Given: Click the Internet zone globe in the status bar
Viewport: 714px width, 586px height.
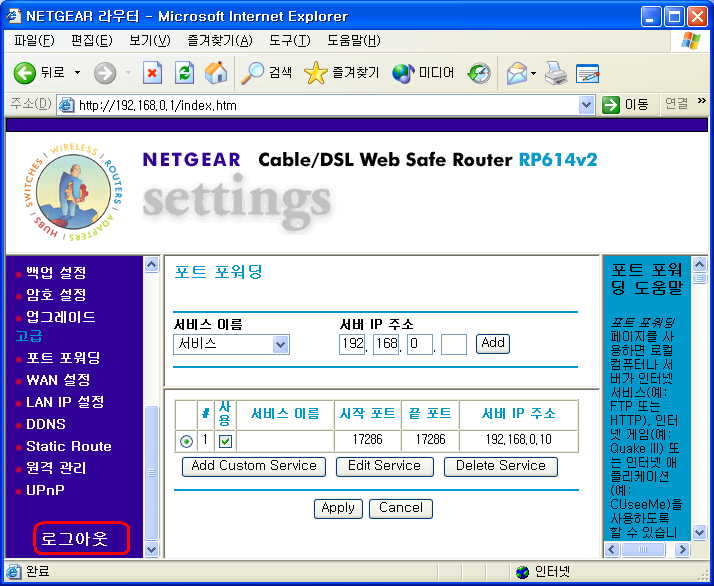Looking at the screenshot, I should point(522,572).
